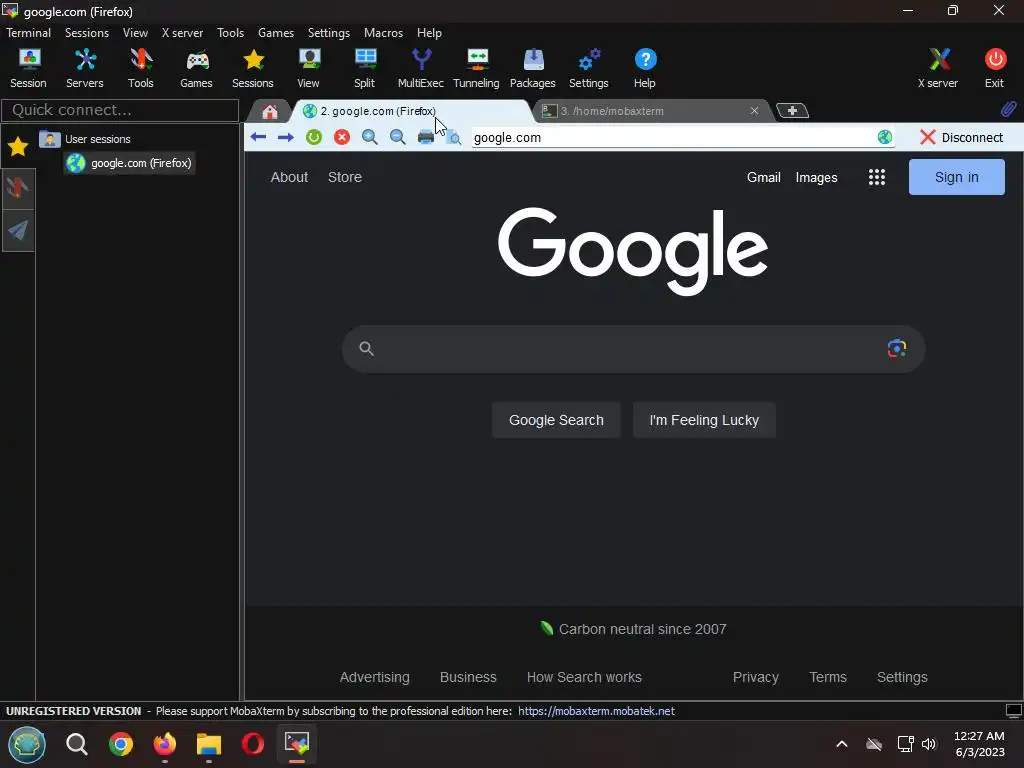
Task: Show hidden tray icons chevron
Action: tap(842, 744)
